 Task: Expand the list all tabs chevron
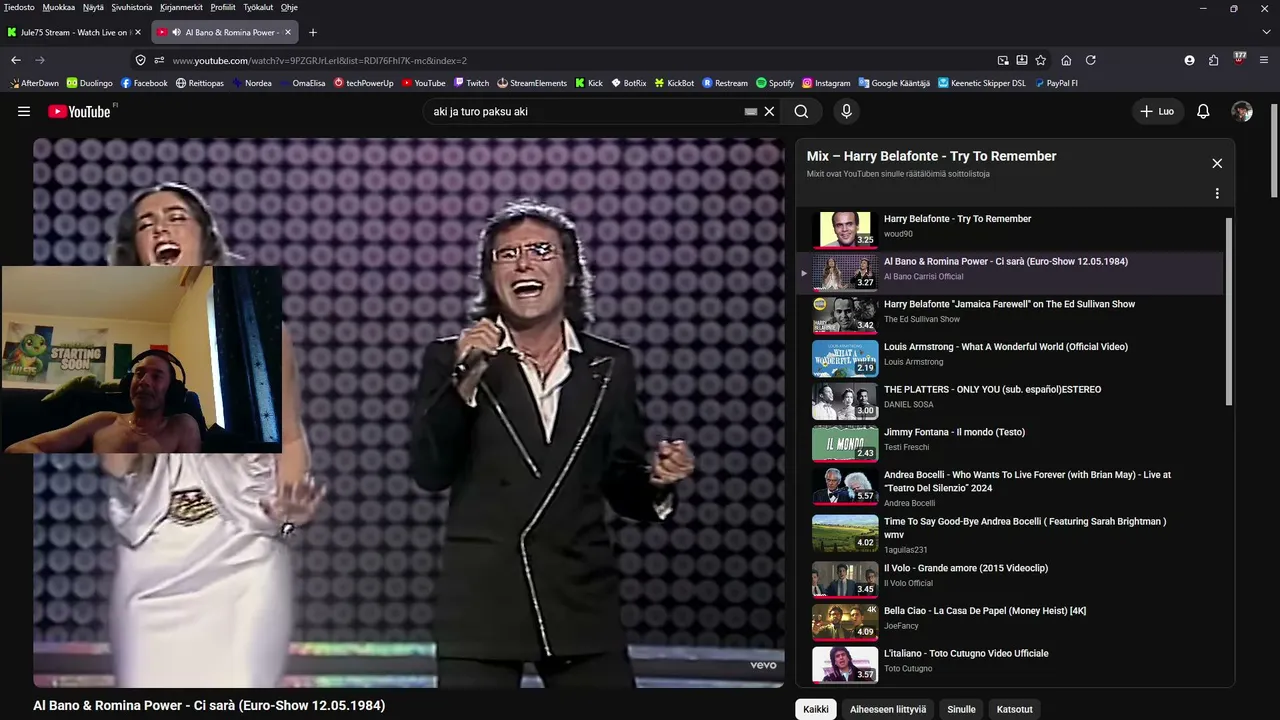1266,32
